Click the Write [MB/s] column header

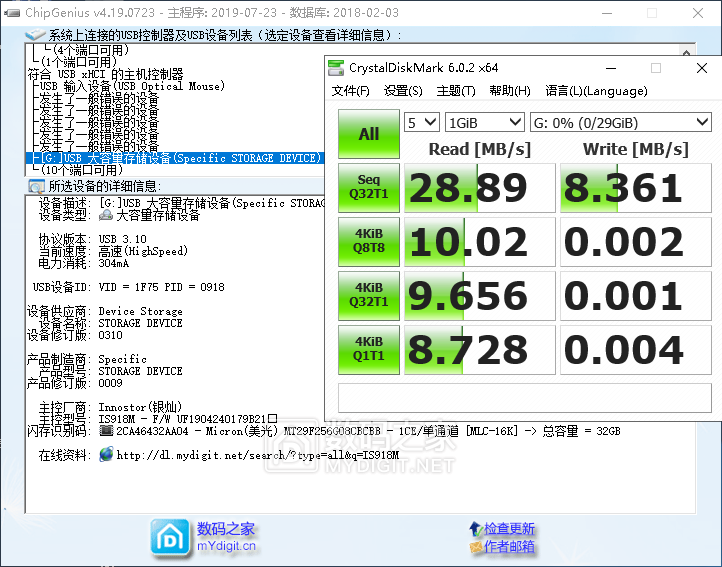pyautogui.click(x=635, y=149)
